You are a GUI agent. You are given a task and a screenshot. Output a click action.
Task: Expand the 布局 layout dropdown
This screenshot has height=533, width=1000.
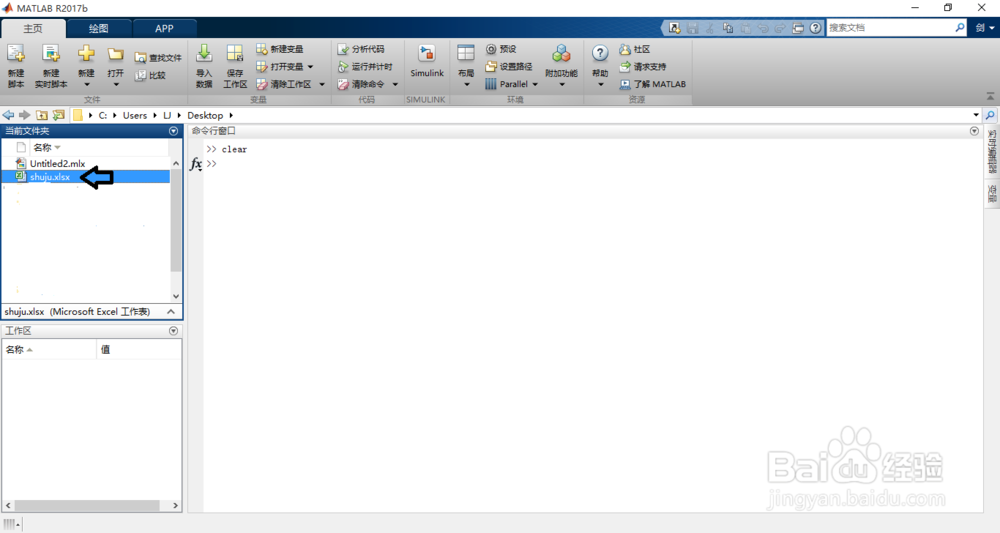point(466,85)
